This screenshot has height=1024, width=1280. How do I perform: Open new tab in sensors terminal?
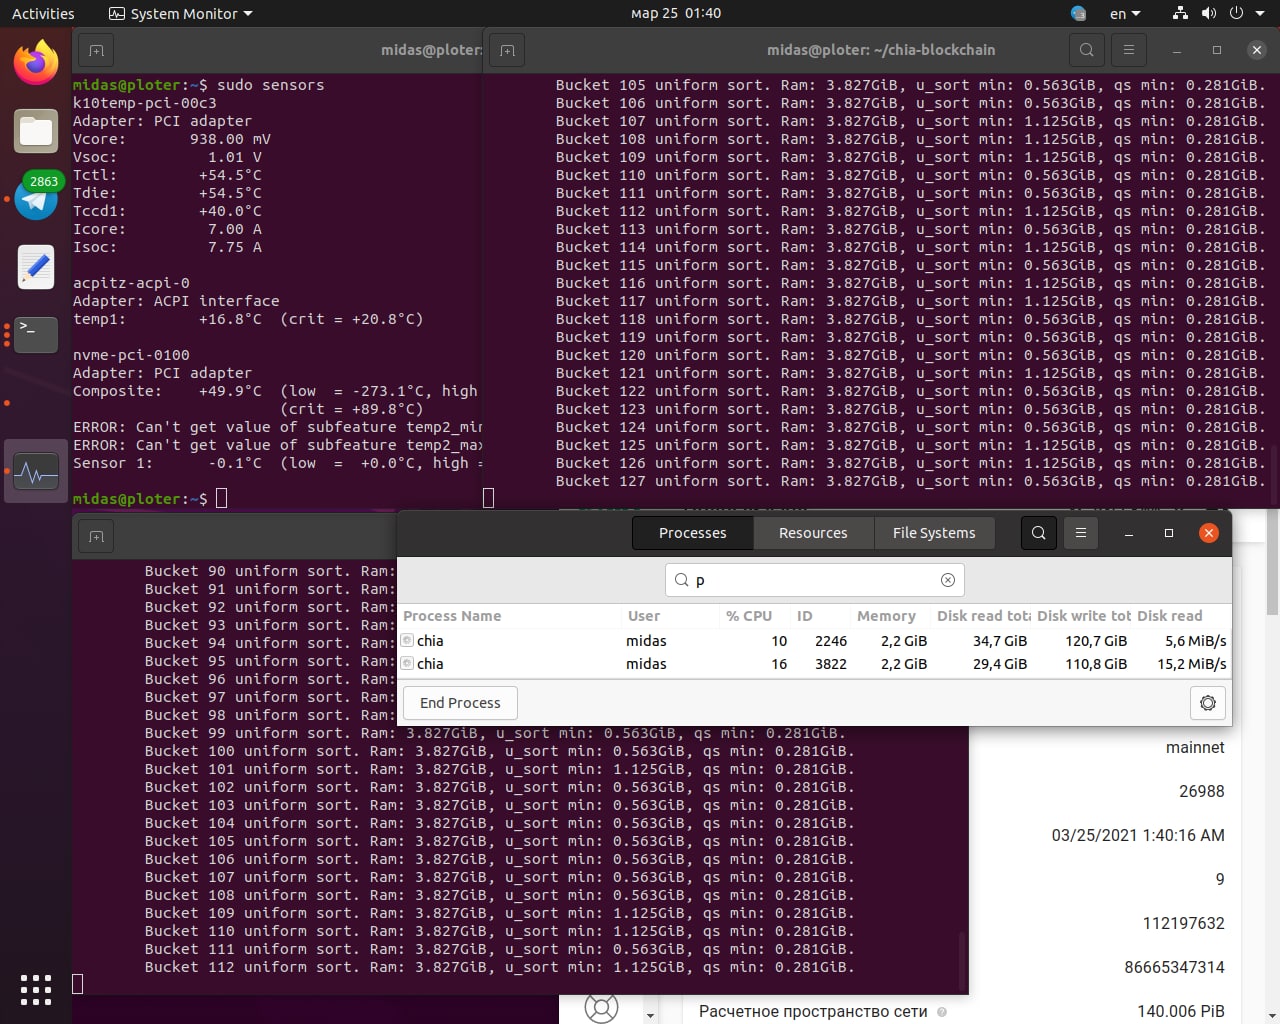(96, 50)
